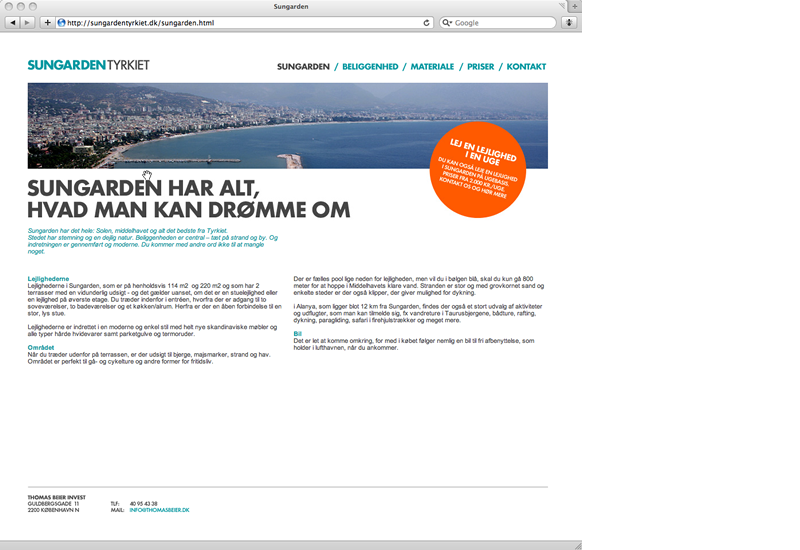Open the MATERIALE navigation item
This screenshot has height=550, width=800.
[432, 67]
